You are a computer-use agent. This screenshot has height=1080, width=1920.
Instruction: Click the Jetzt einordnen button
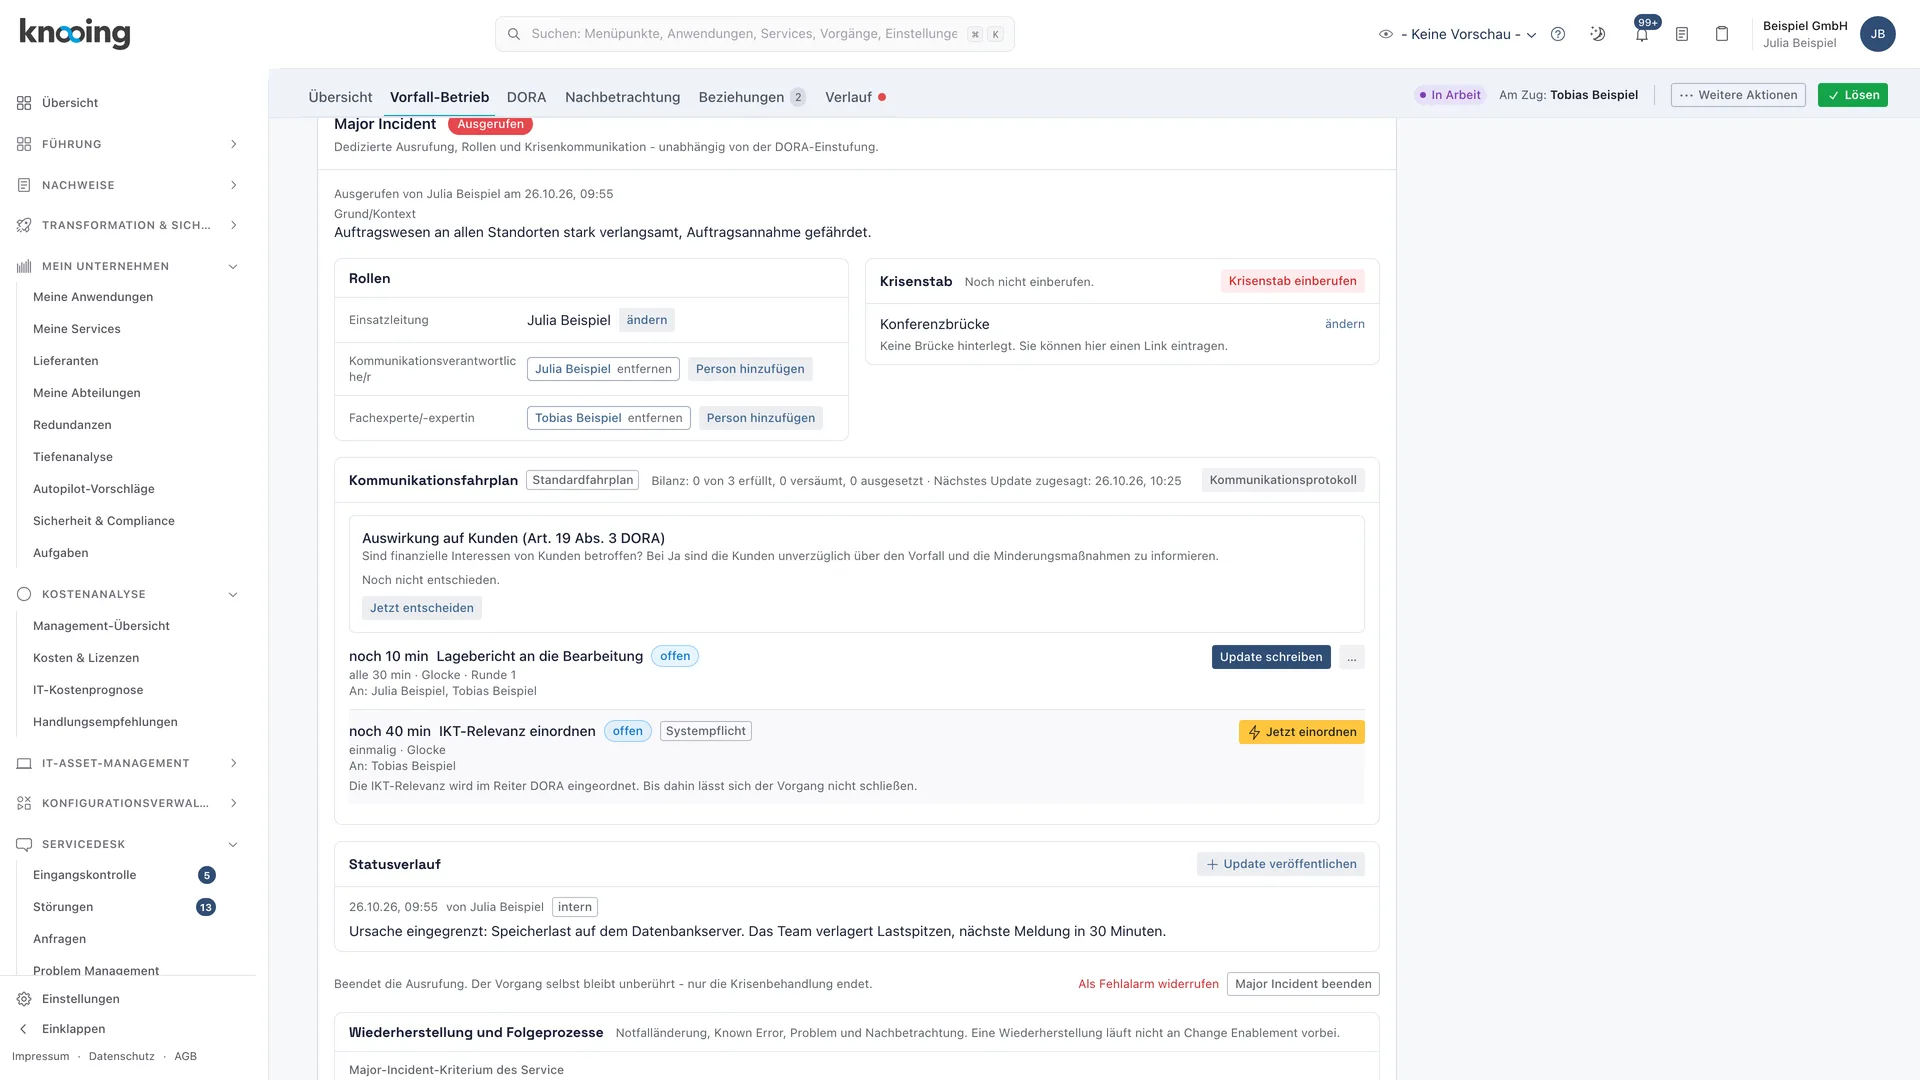pyautogui.click(x=1301, y=732)
